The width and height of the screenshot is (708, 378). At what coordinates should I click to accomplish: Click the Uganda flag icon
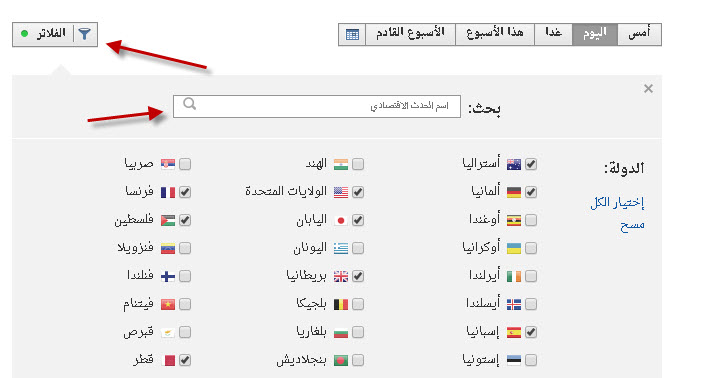tap(514, 220)
